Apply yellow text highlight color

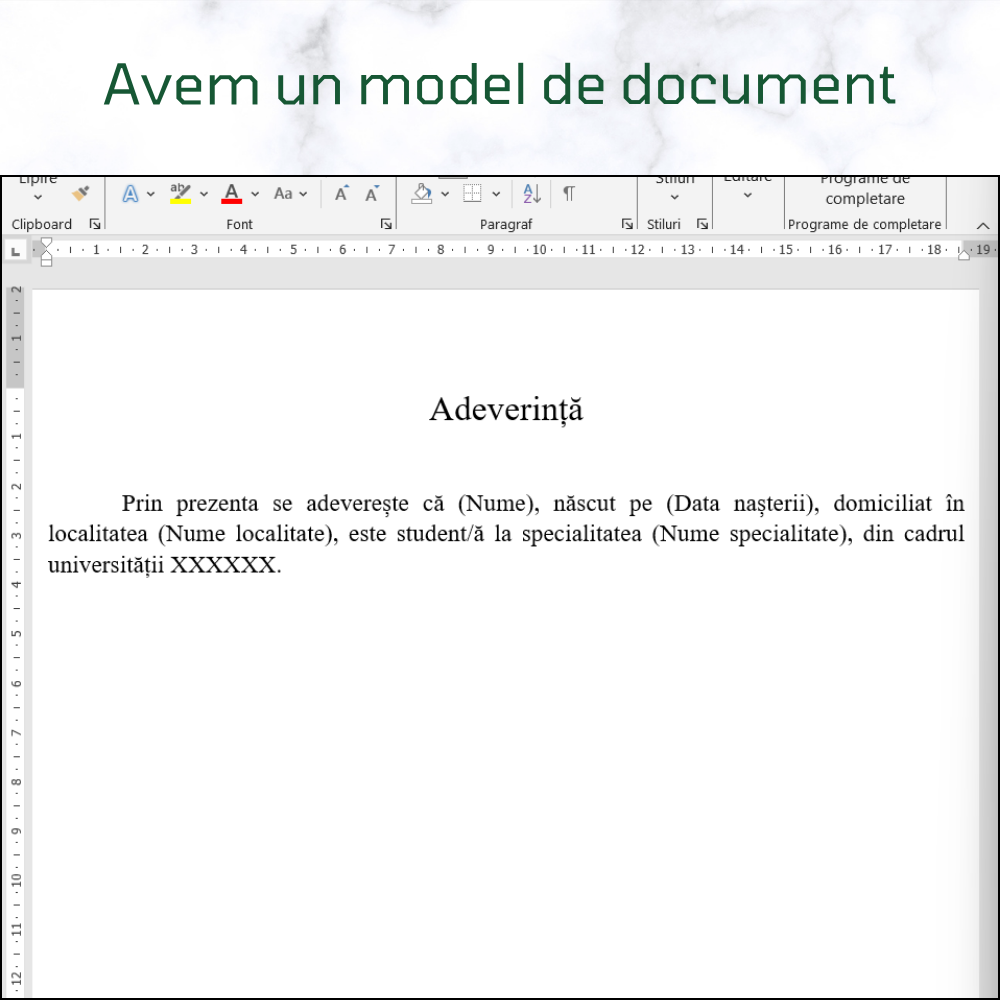[180, 193]
